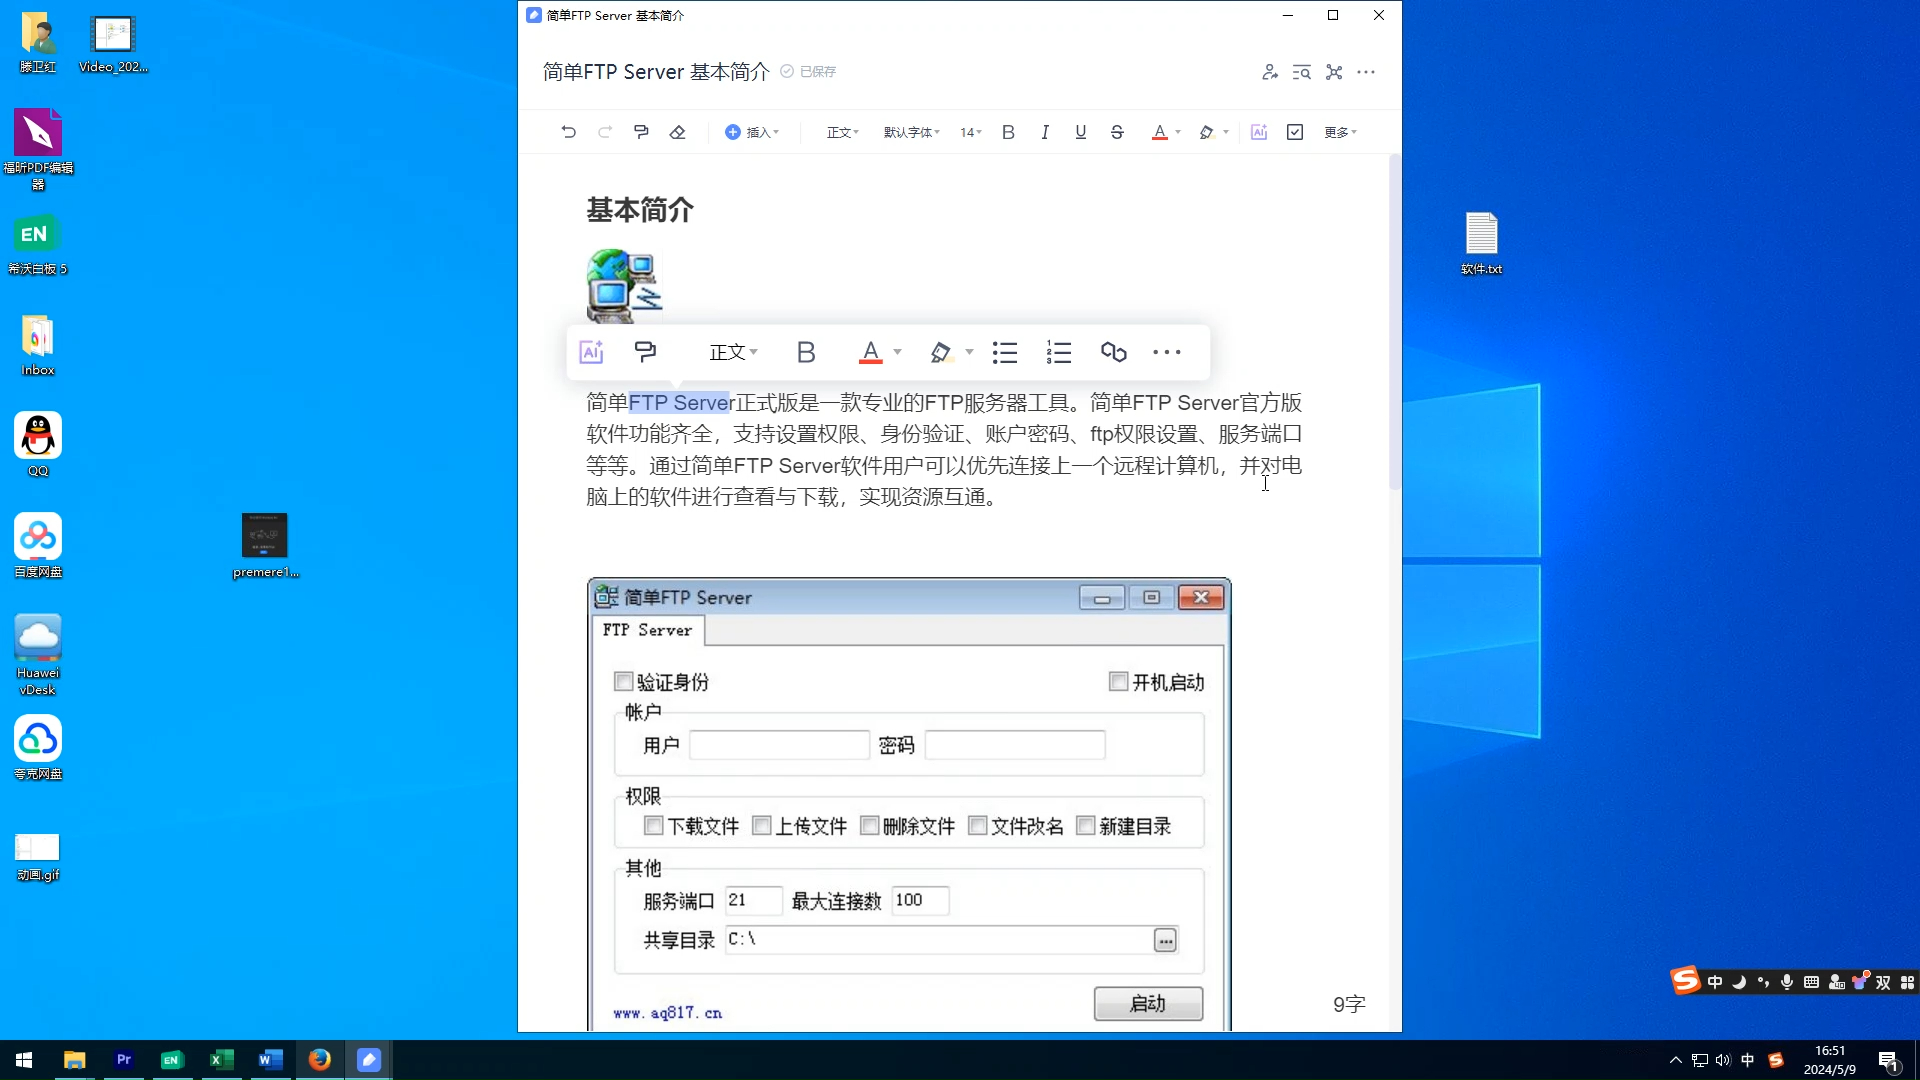Select the QQ desktop icon
1920x1080 pixels.
coord(38,446)
